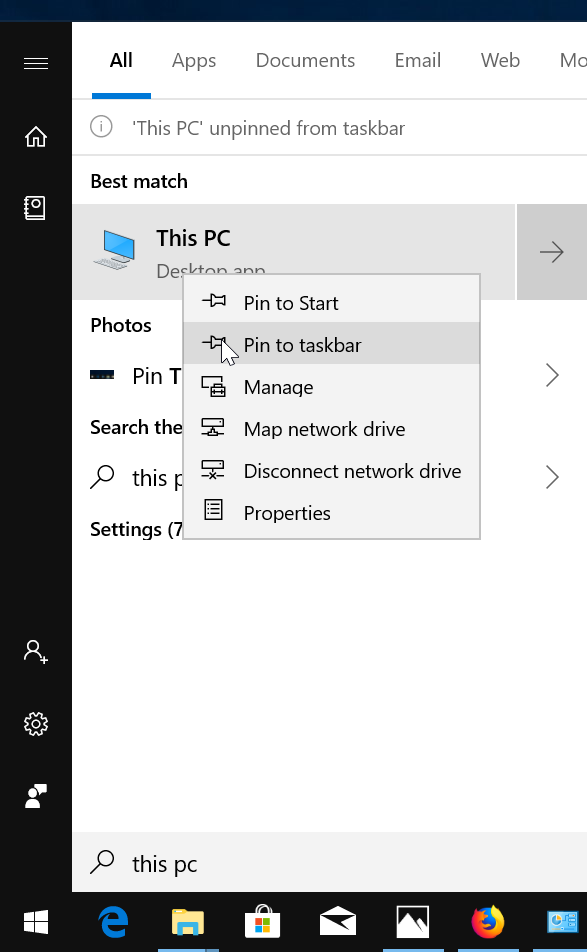This screenshot has width=587, height=952.
Task: Open the notebook icon in the sidebar
Action: point(36,207)
